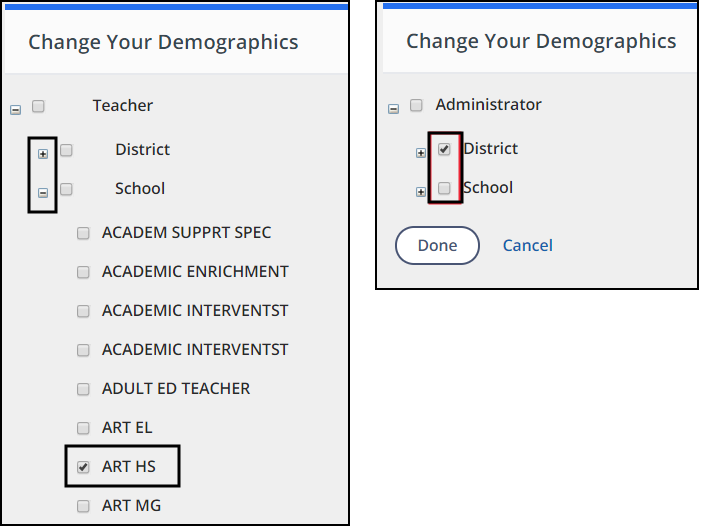Expand School under Administrator
The width and height of the screenshot is (709, 526).
point(421,192)
